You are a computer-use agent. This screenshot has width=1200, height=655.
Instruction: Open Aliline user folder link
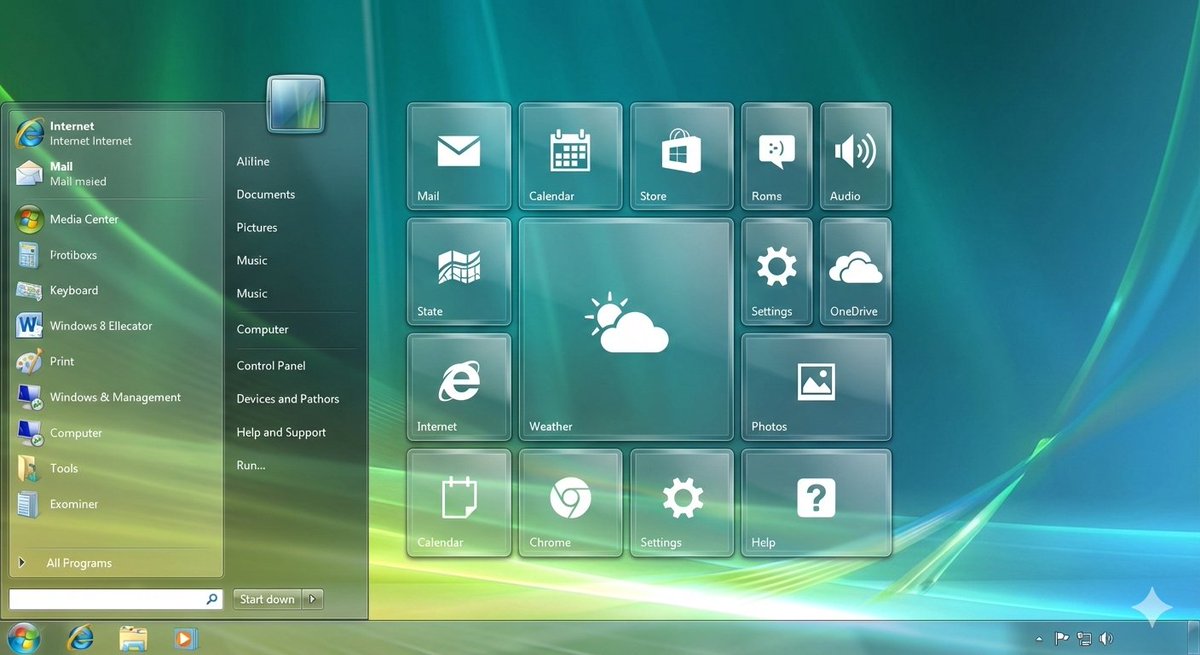253,161
